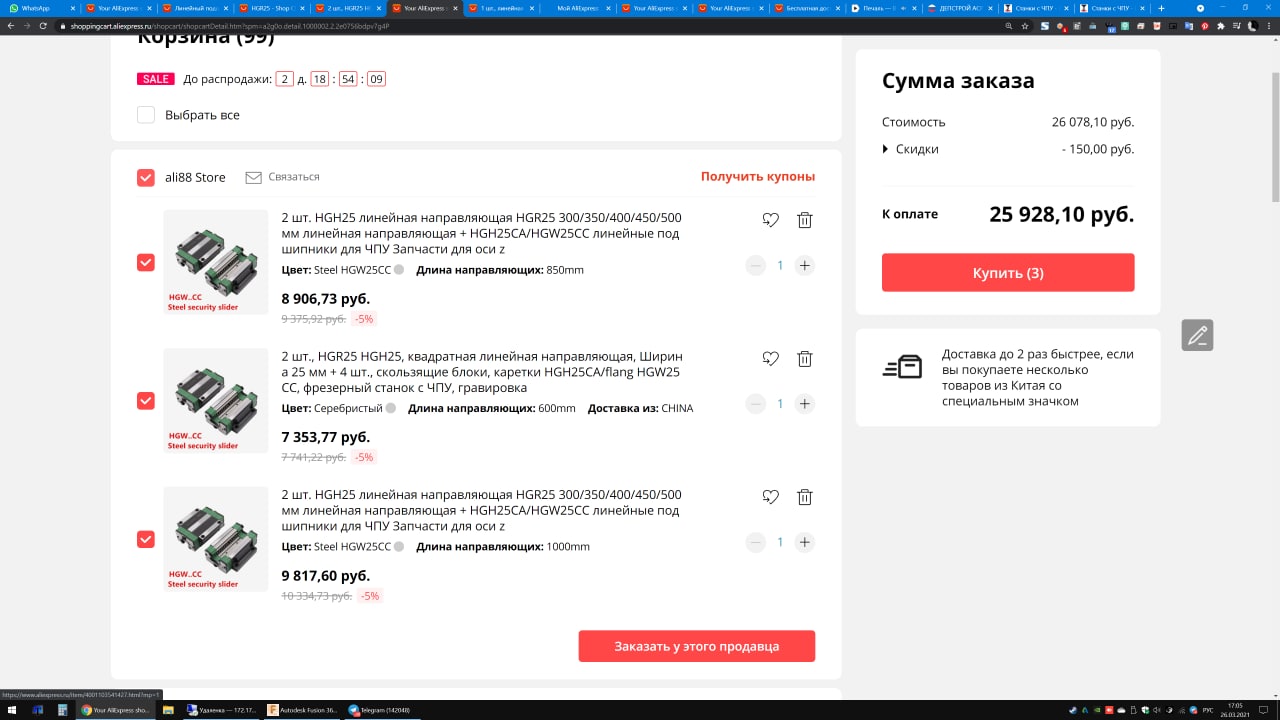The height and width of the screenshot is (720, 1280).
Task: Add the 850mm HGW25CC item to wishlist
Action: coord(770,220)
